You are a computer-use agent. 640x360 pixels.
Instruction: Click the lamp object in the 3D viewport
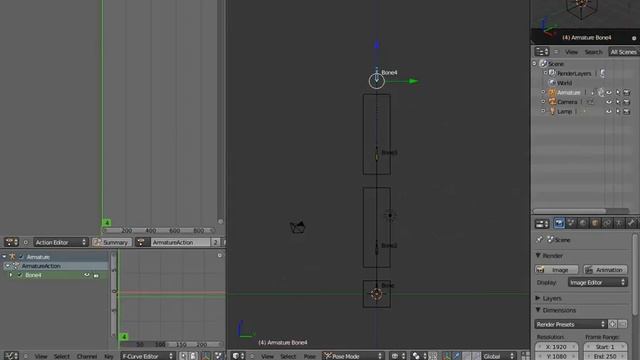[390, 216]
